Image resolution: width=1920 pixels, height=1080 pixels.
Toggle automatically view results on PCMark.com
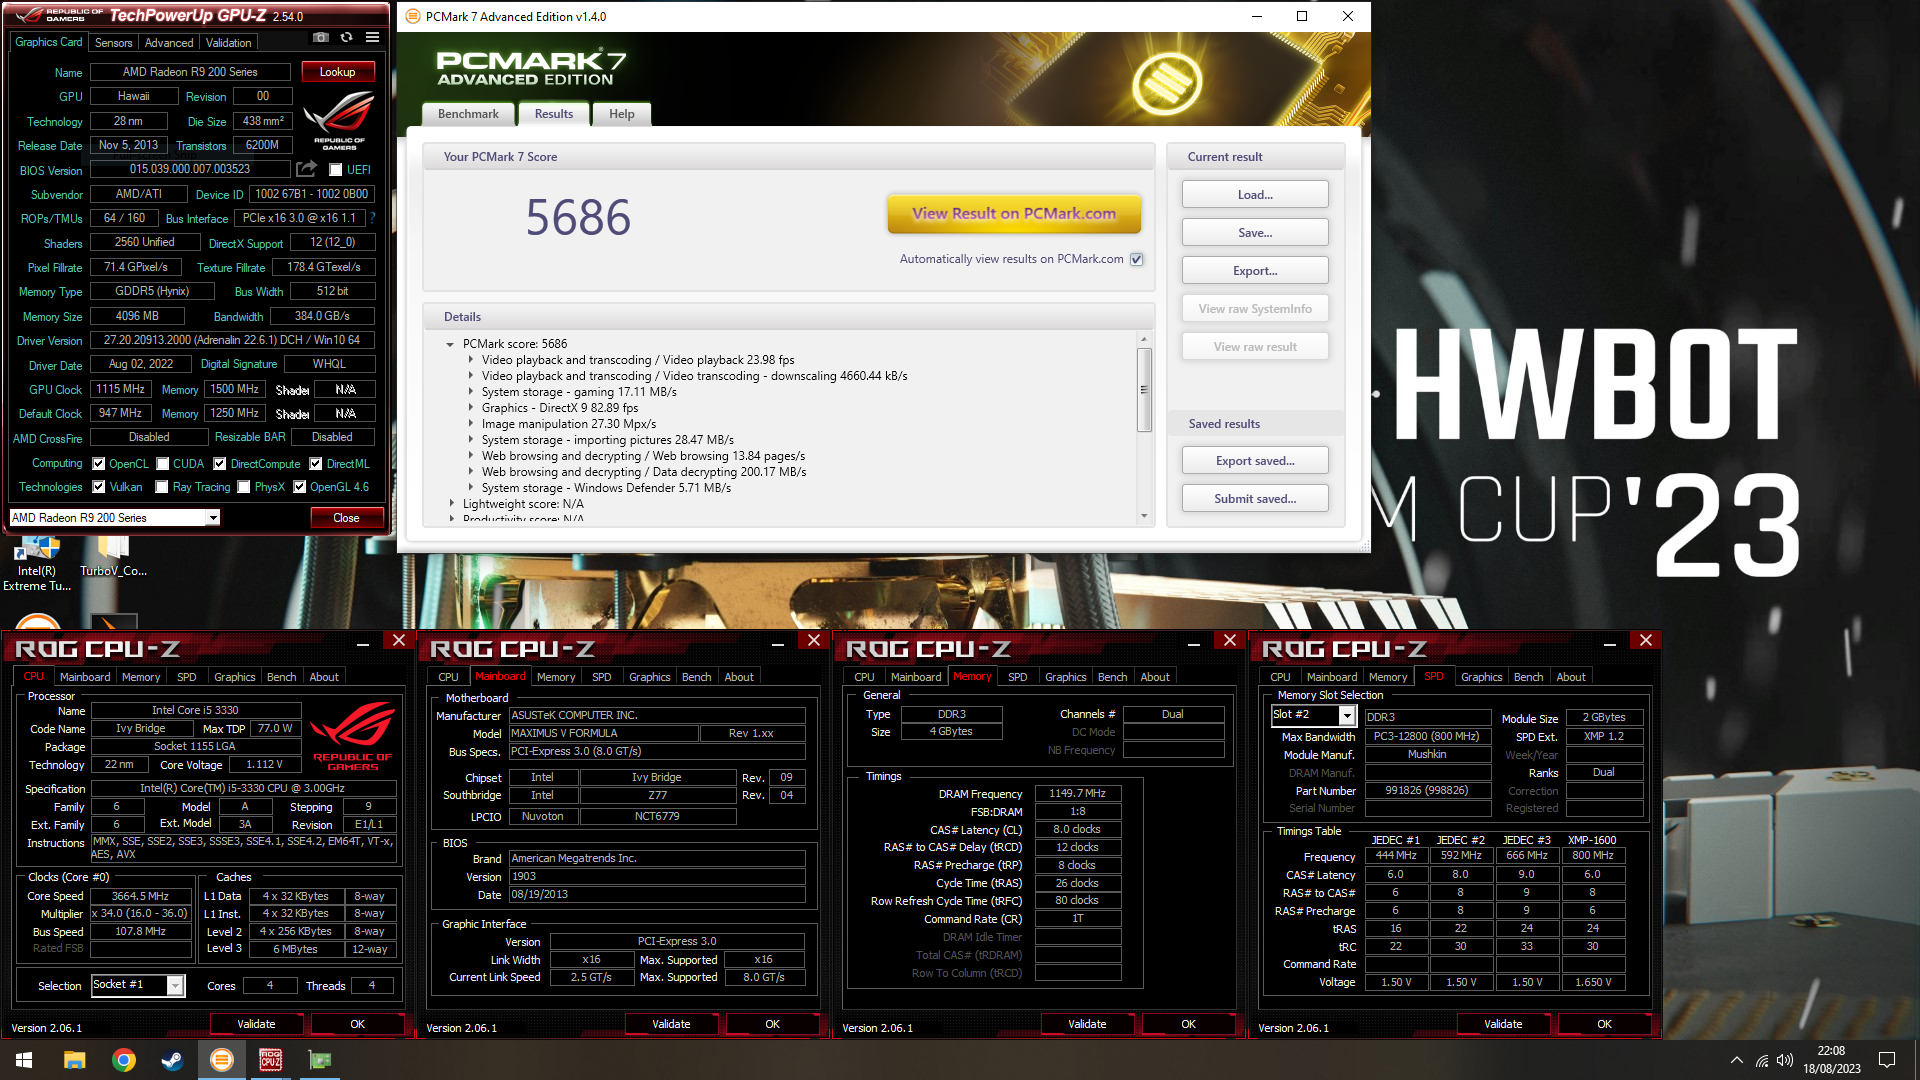coord(1136,259)
